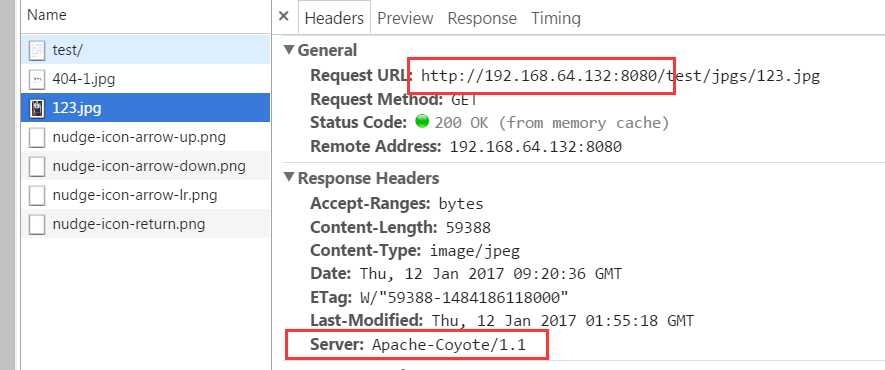Collapse the General section
This screenshot has height=370, width=885.
pos(289,50)
